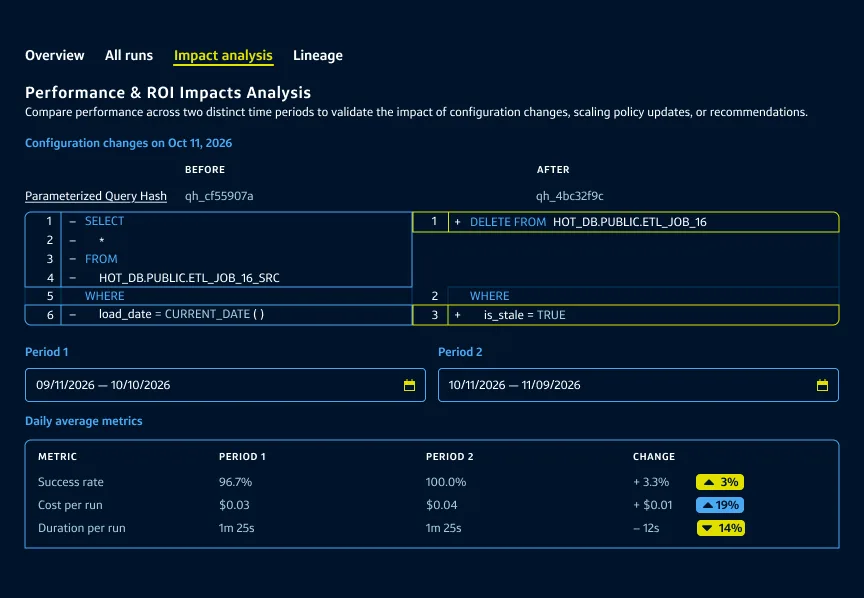
Task: Click line number 6 in before pane
Action: click(50, 315)
